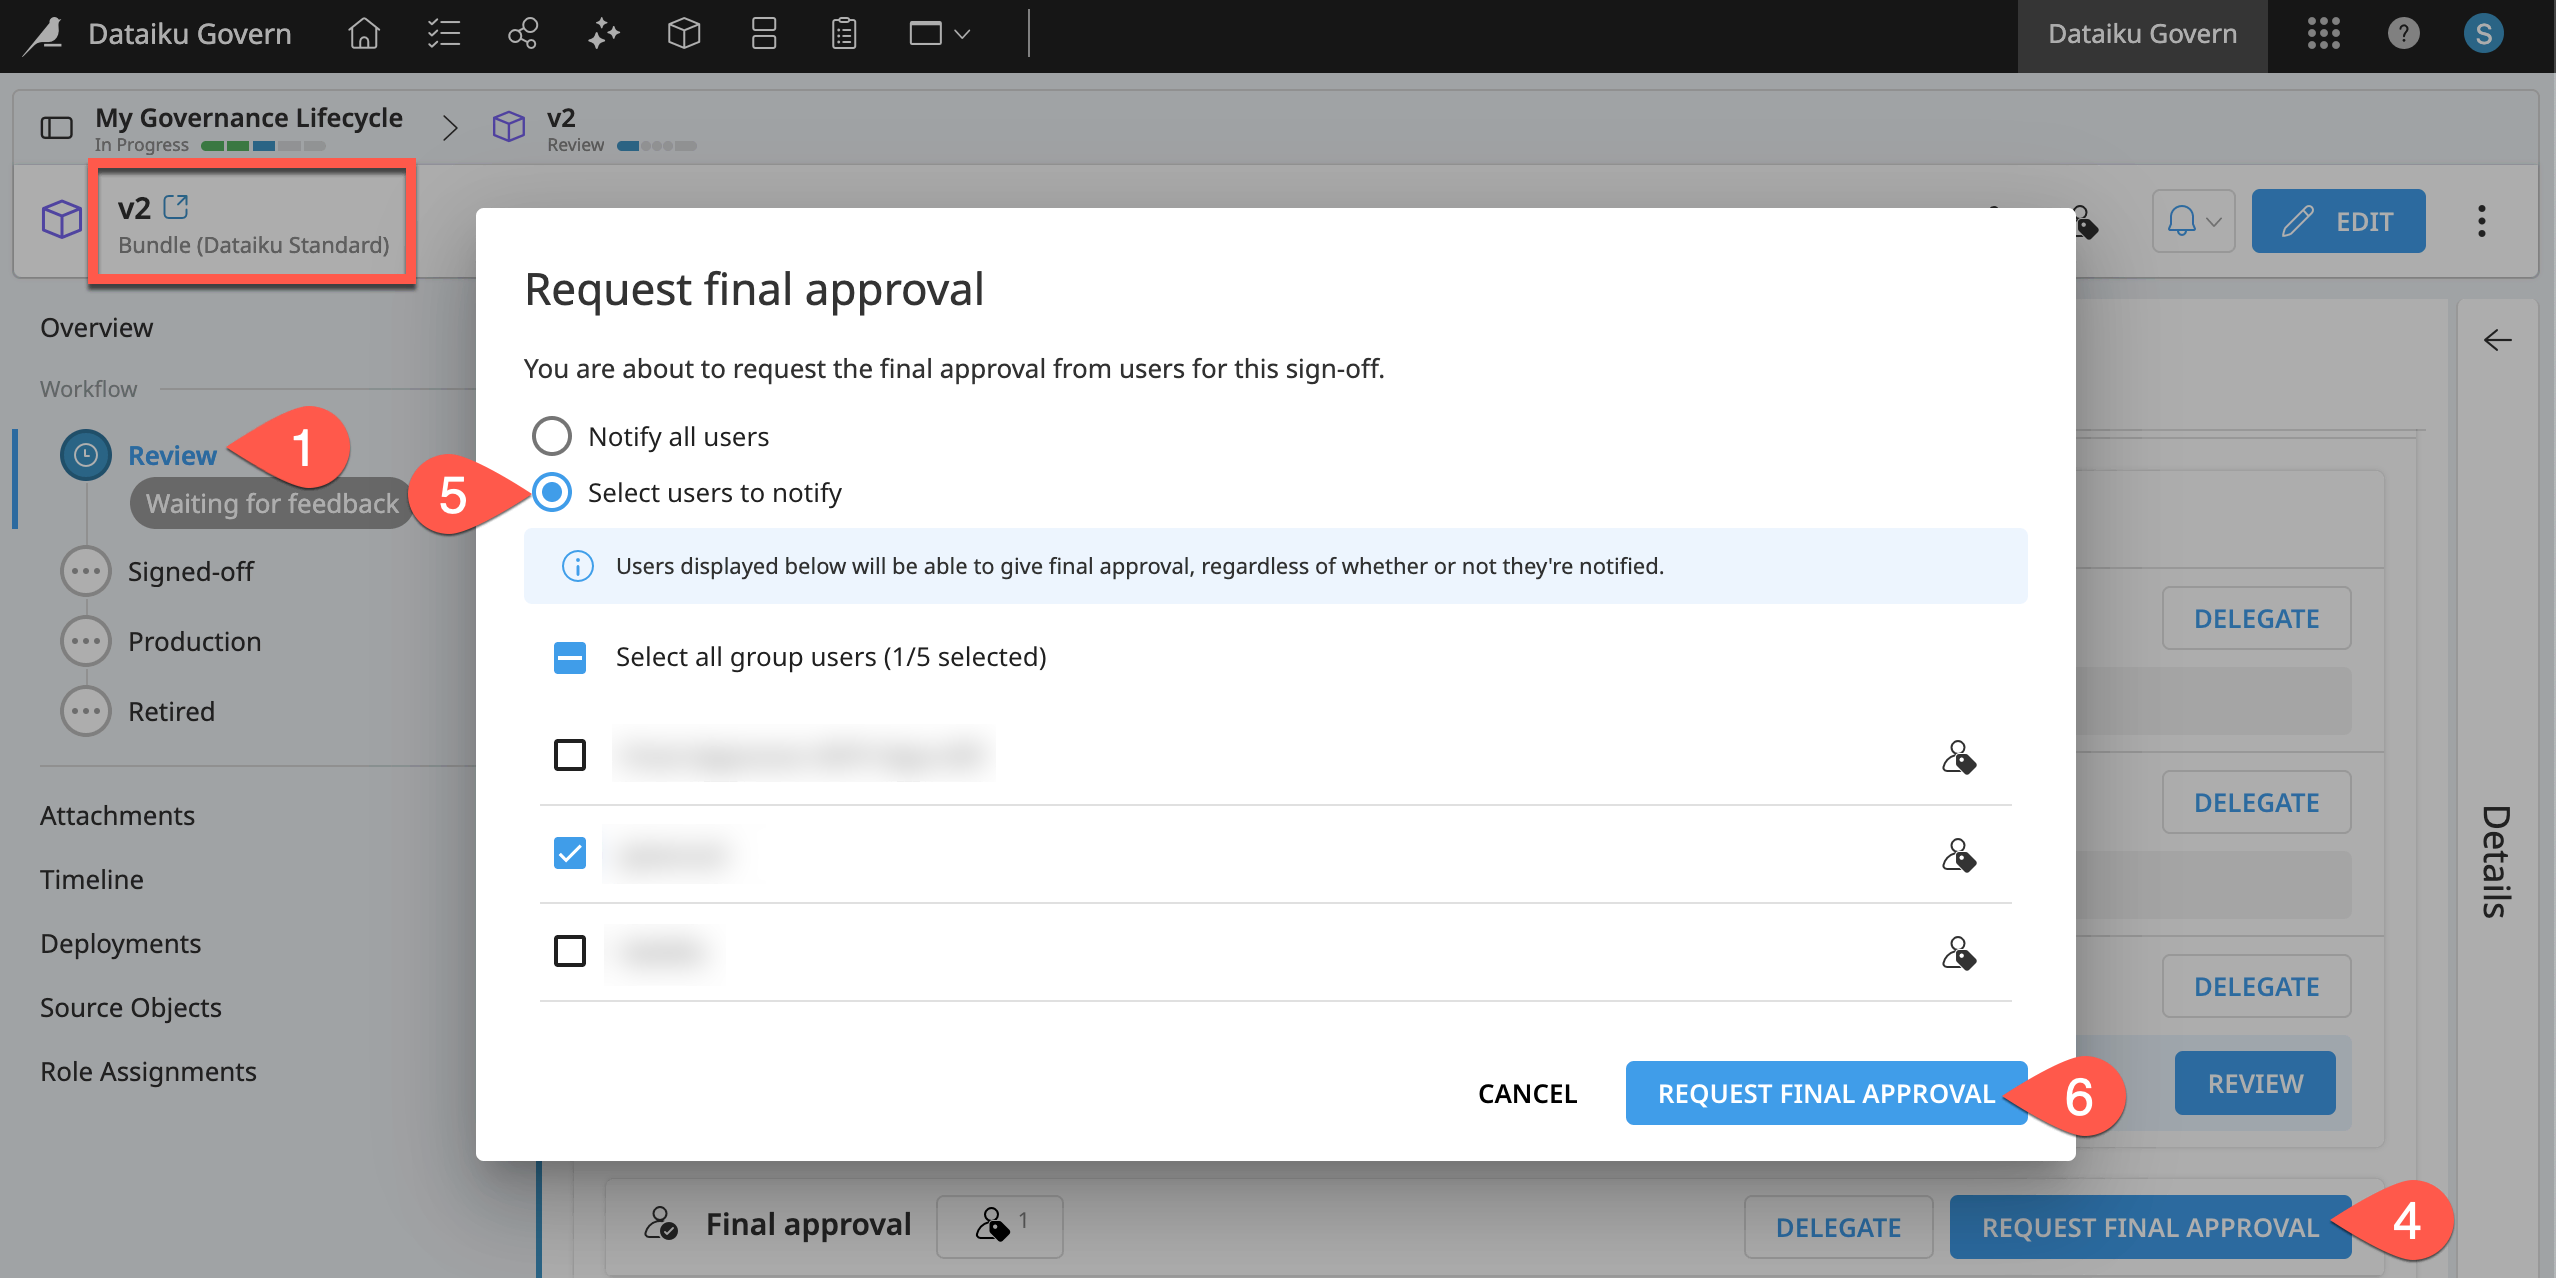Open the stacked panels icon in top bar
This screenshot has height=1278, width=2556.
(763, 33)
